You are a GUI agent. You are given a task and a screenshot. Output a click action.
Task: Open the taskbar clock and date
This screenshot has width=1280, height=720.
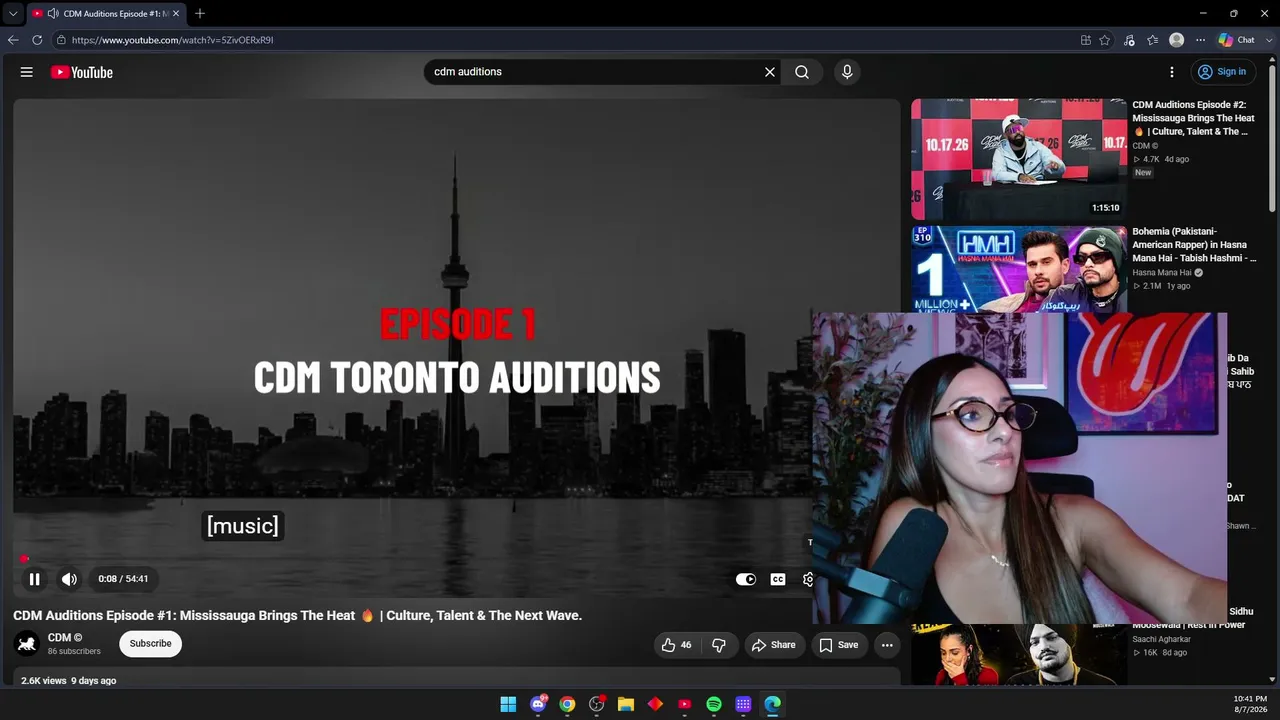pyautogui.click(x=1251, y=704)
